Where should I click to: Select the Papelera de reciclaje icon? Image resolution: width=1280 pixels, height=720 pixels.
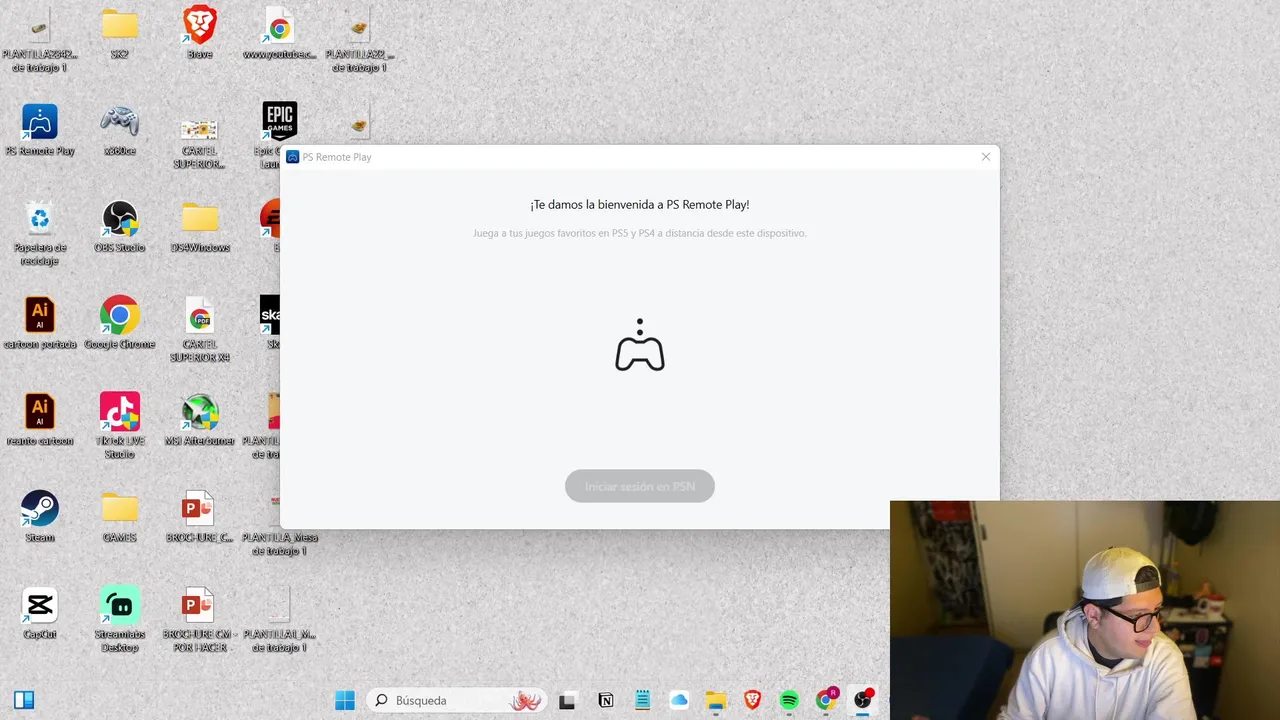click(x=40, y=233)
